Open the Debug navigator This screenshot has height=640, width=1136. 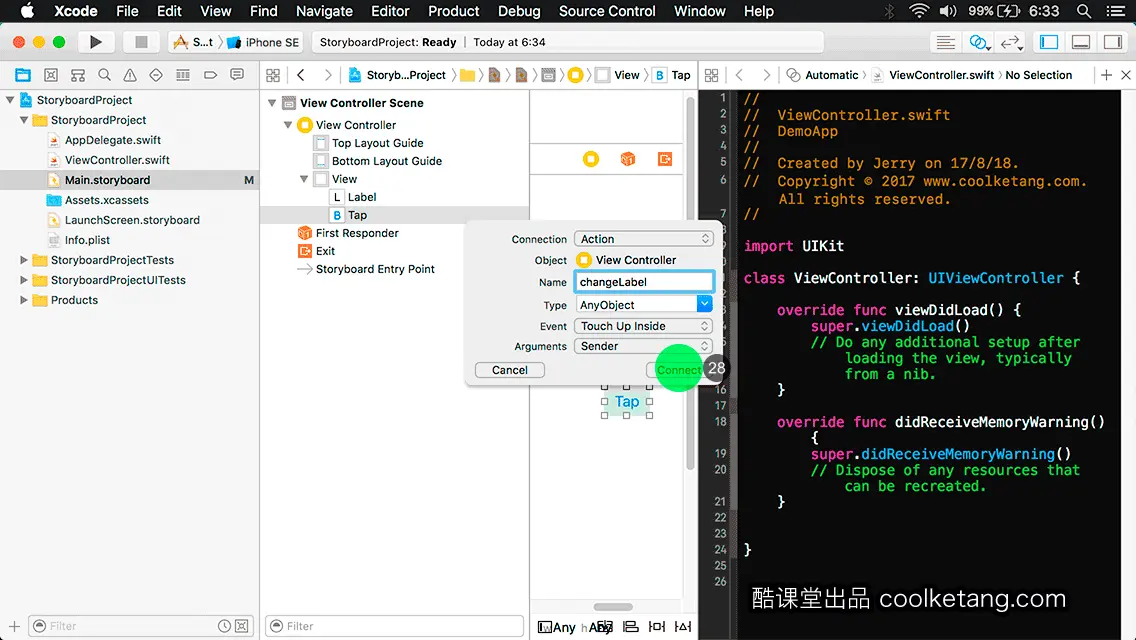click(183, 75)
